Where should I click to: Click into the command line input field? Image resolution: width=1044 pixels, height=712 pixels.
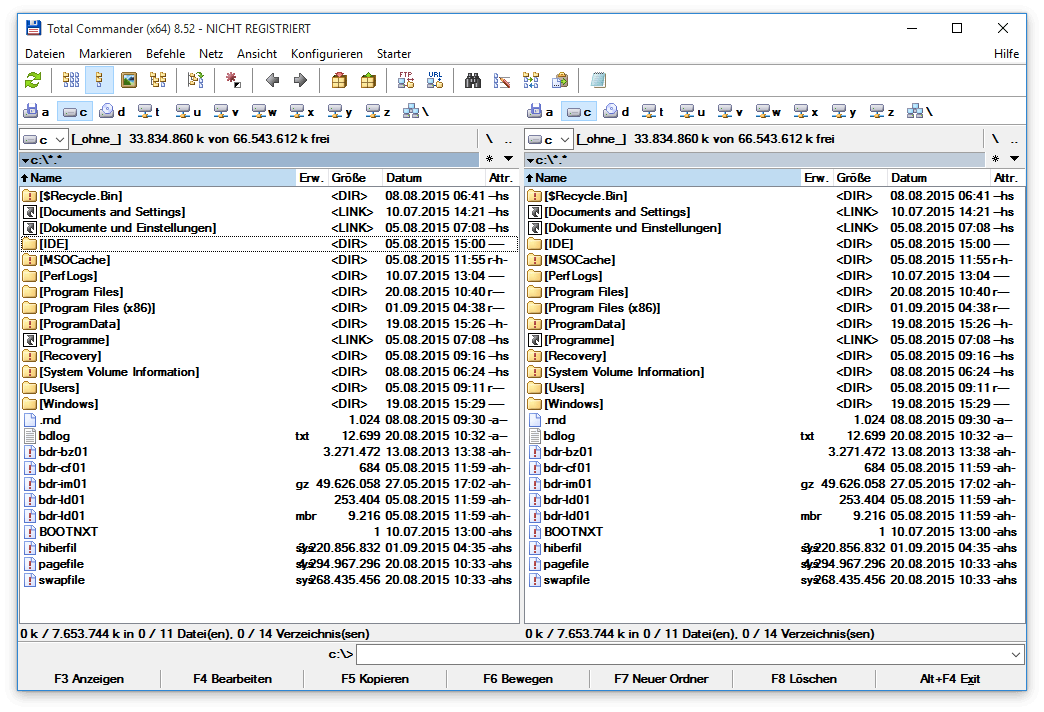(682, 655)
